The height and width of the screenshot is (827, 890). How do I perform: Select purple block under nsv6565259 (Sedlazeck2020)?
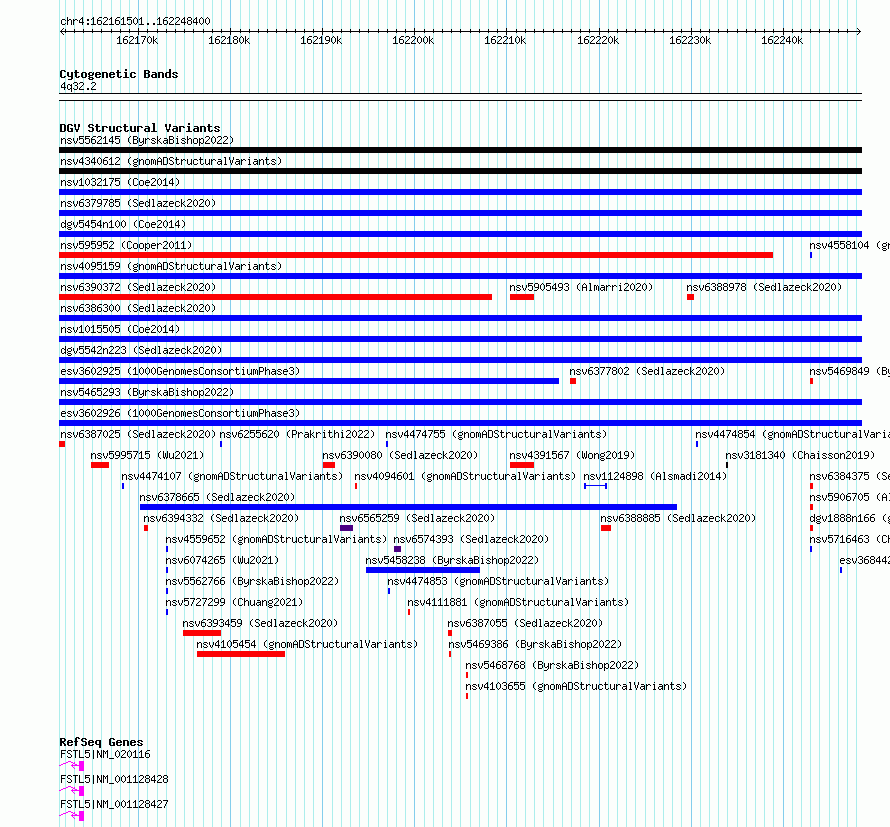[346, 528]
